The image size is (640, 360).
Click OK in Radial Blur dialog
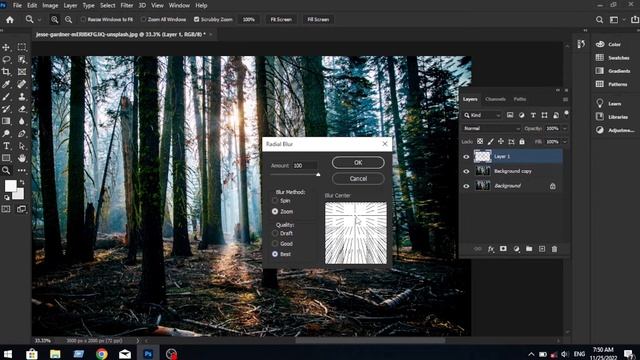click(x=358, y=162)
